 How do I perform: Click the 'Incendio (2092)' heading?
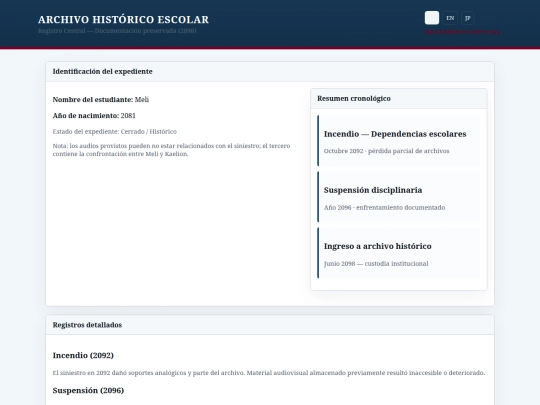[83, 355]
